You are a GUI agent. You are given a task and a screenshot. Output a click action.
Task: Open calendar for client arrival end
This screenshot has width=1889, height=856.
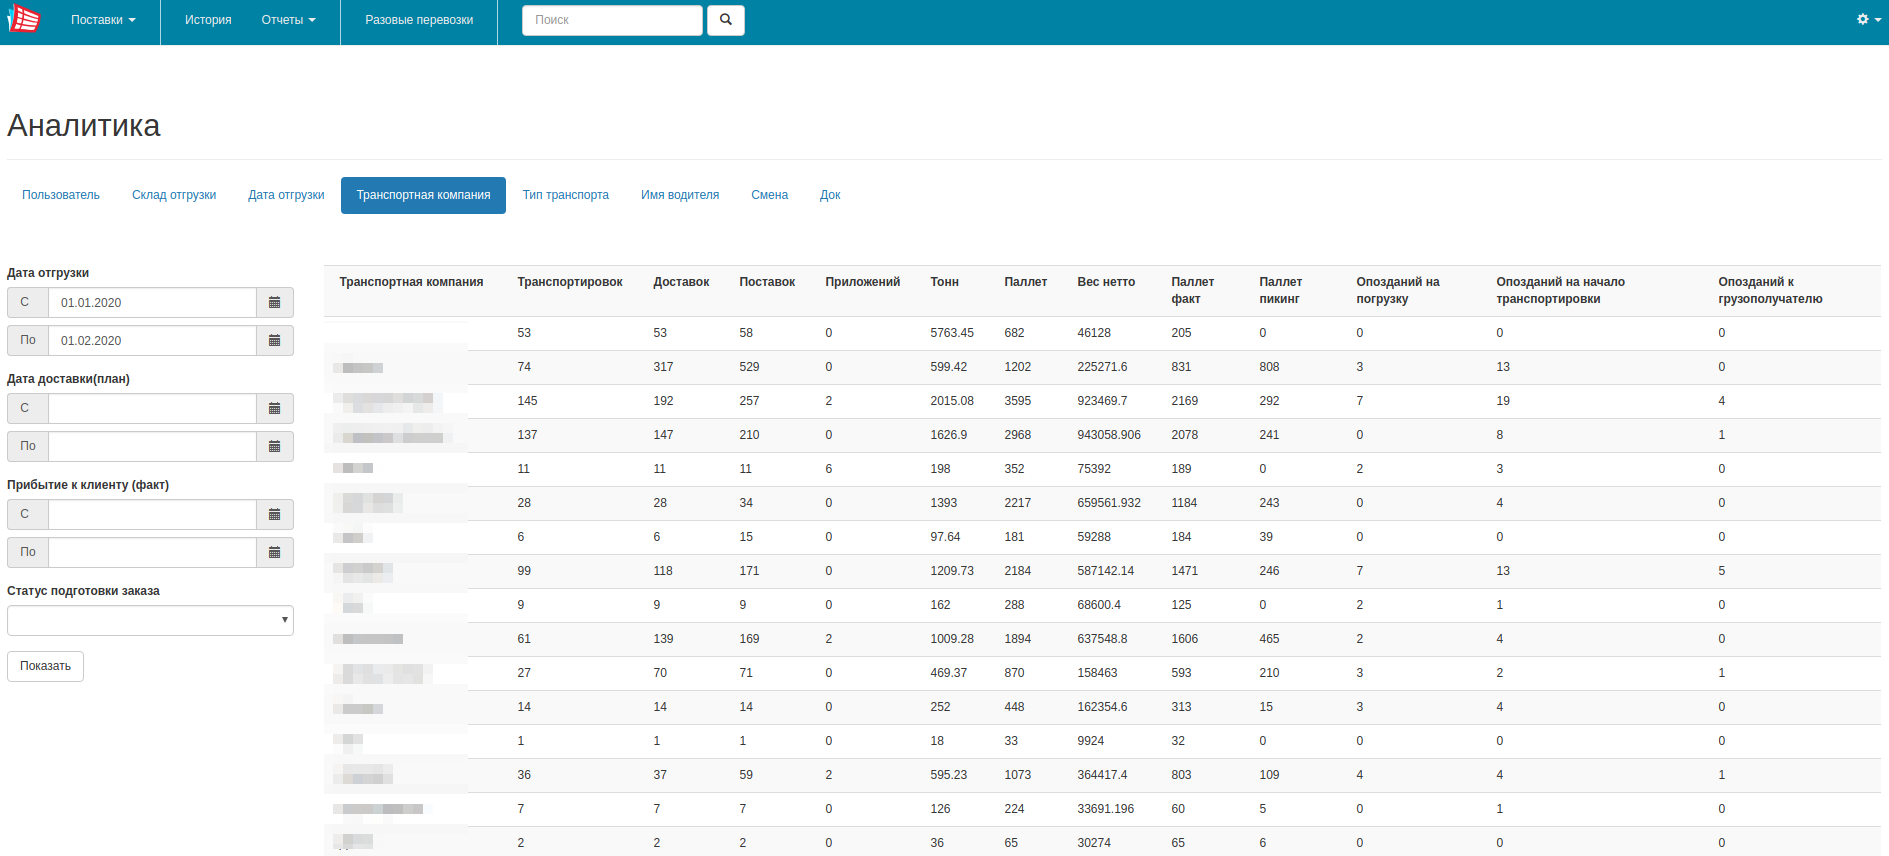click(x=275, y=553)
